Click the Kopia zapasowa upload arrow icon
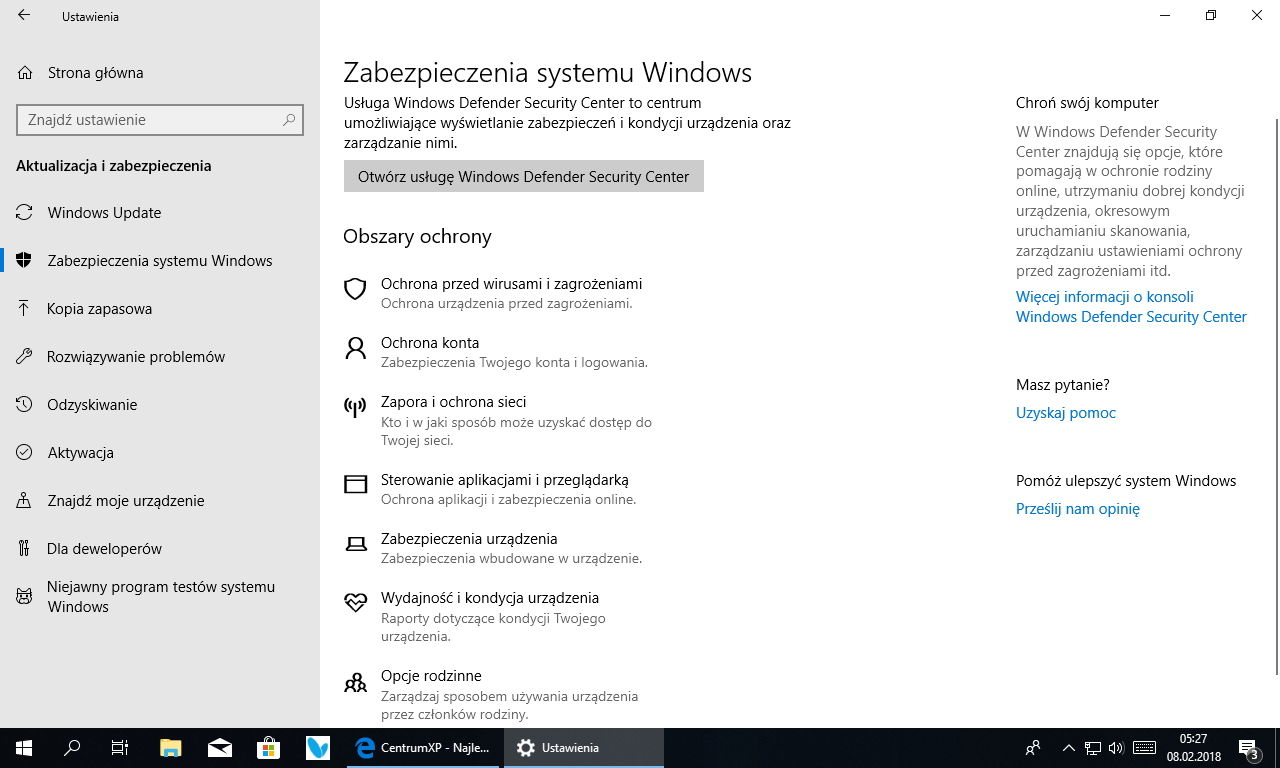 pyautogui.click(x=24, y=309)
